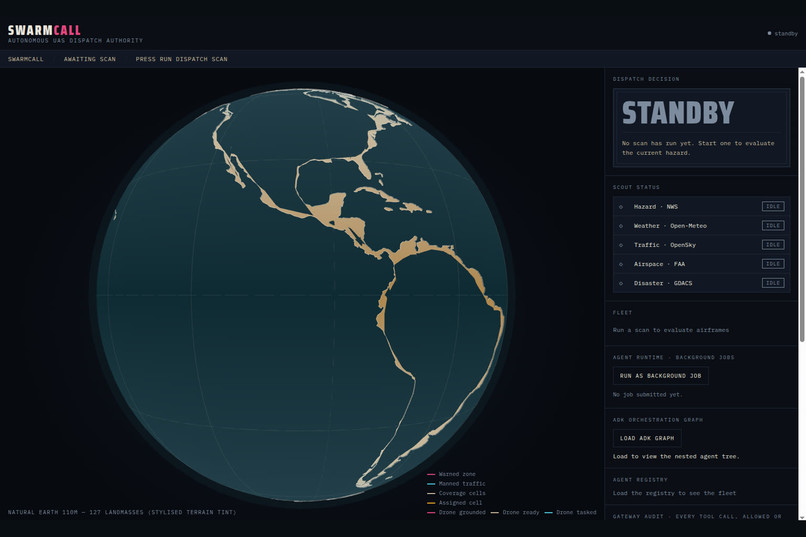This screenshot has width=806, height=537.
Task: Click the diamond icon beside Traffic · OpenSky
Action: click(x=620, y=245)
